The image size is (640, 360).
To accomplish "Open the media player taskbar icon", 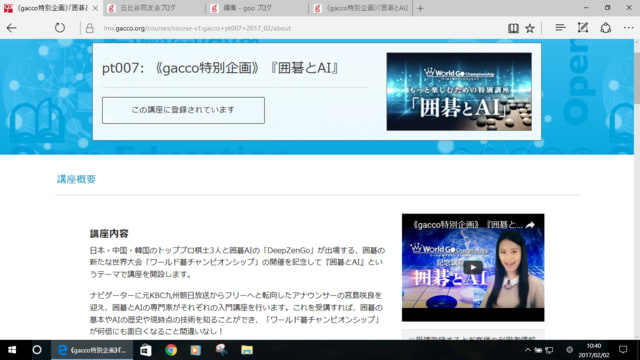I will point(196,350).
